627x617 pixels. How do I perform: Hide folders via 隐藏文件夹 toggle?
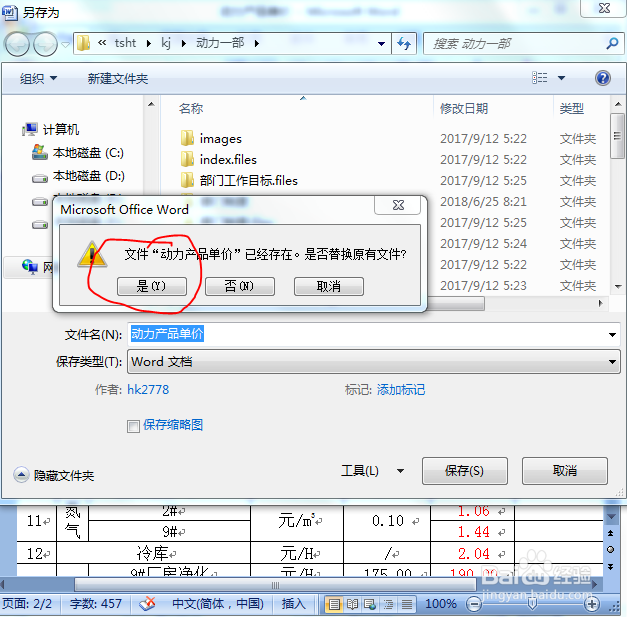pos(54,475)
